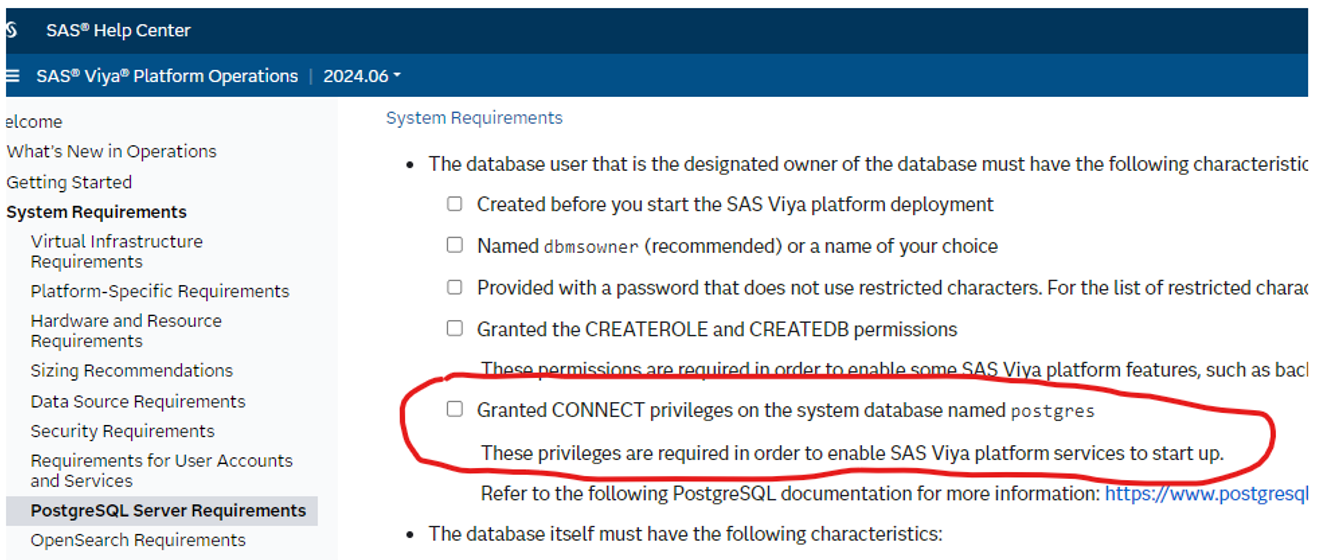The height and width of the screenshot is (560, 1326).
Task: Open Sizing Recommendations page
Action: click(x=131, y=371)
